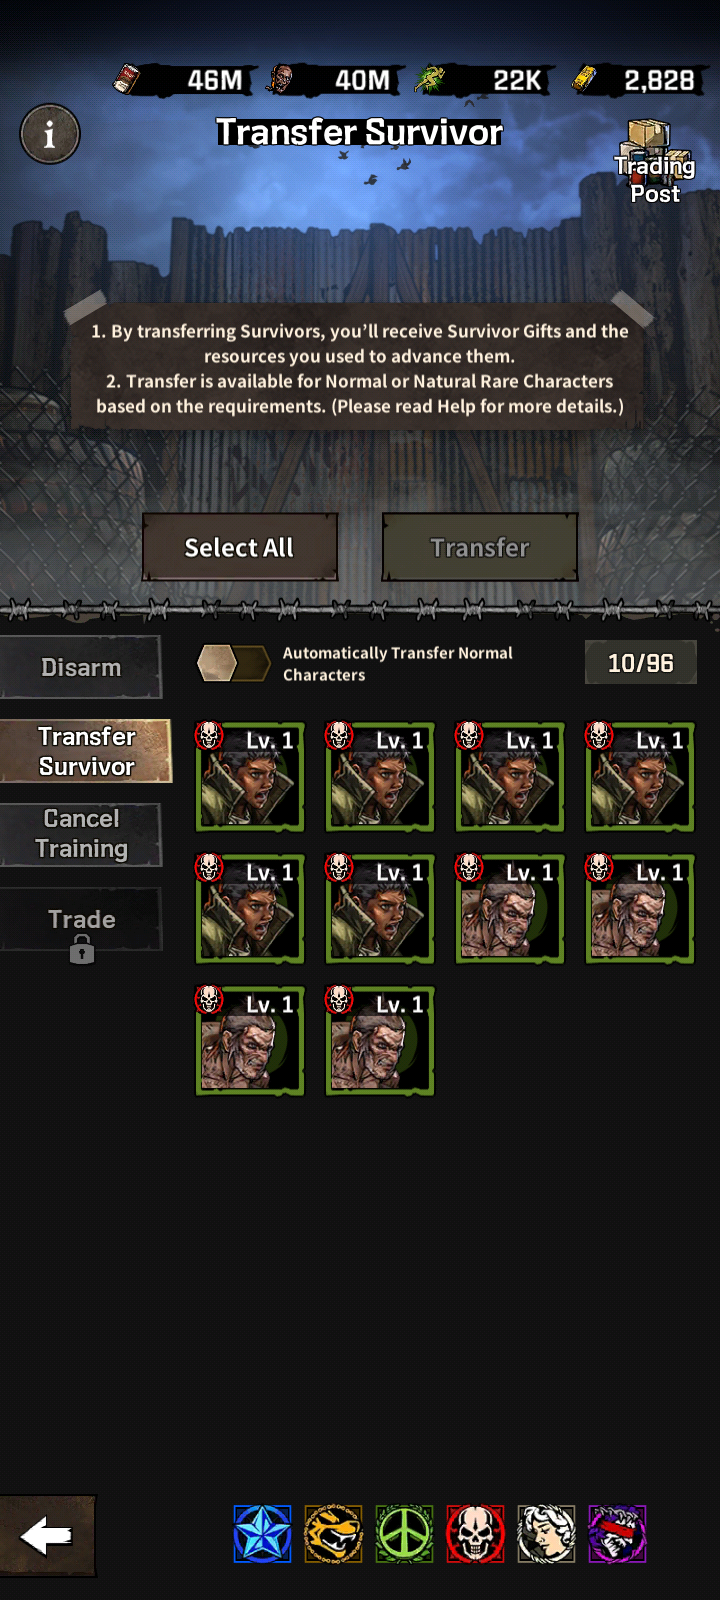720x1600 pixels.
Task: Toggle Automatically Transfer Normal Characters switch
Action: pos(233,662)
